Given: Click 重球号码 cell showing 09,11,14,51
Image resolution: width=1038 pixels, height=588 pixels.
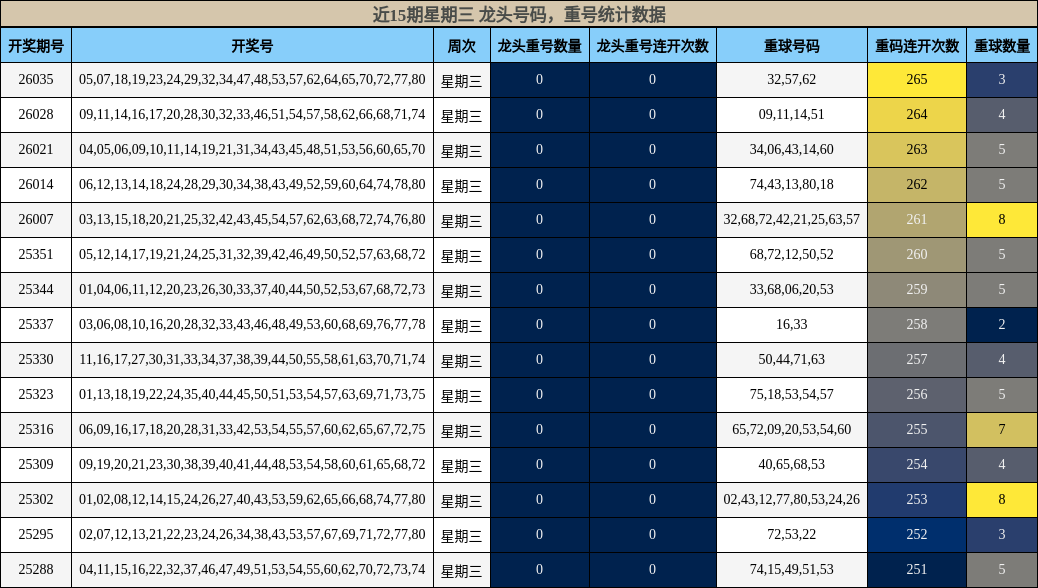Looking at the screenshot, I should pos(791,115).
